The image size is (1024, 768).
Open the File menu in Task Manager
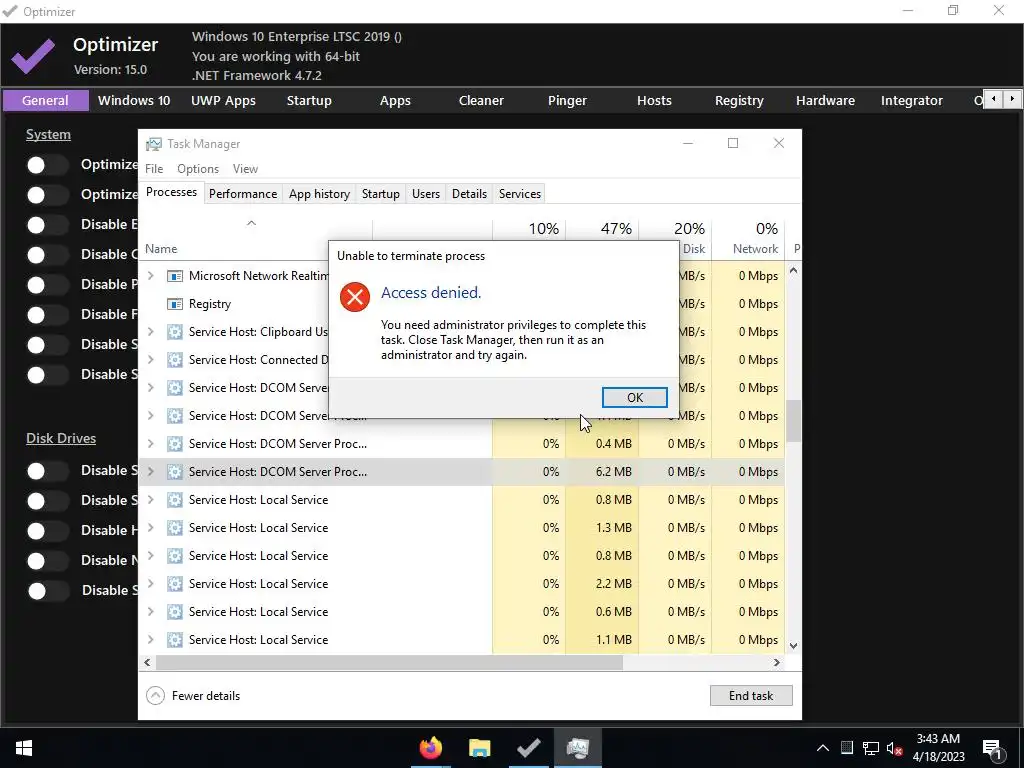tap(154, 168)
